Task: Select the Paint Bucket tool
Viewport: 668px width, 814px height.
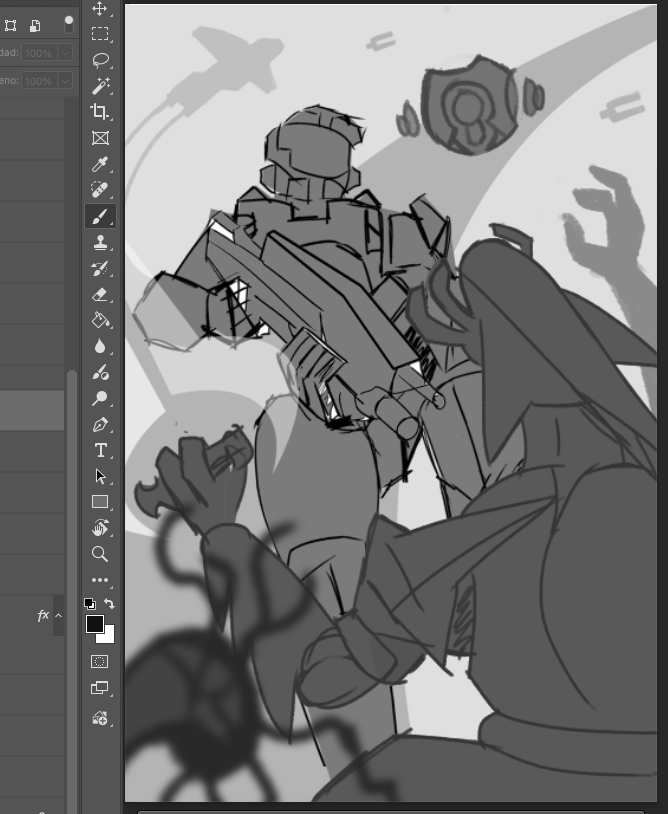Action: (100, 320)
